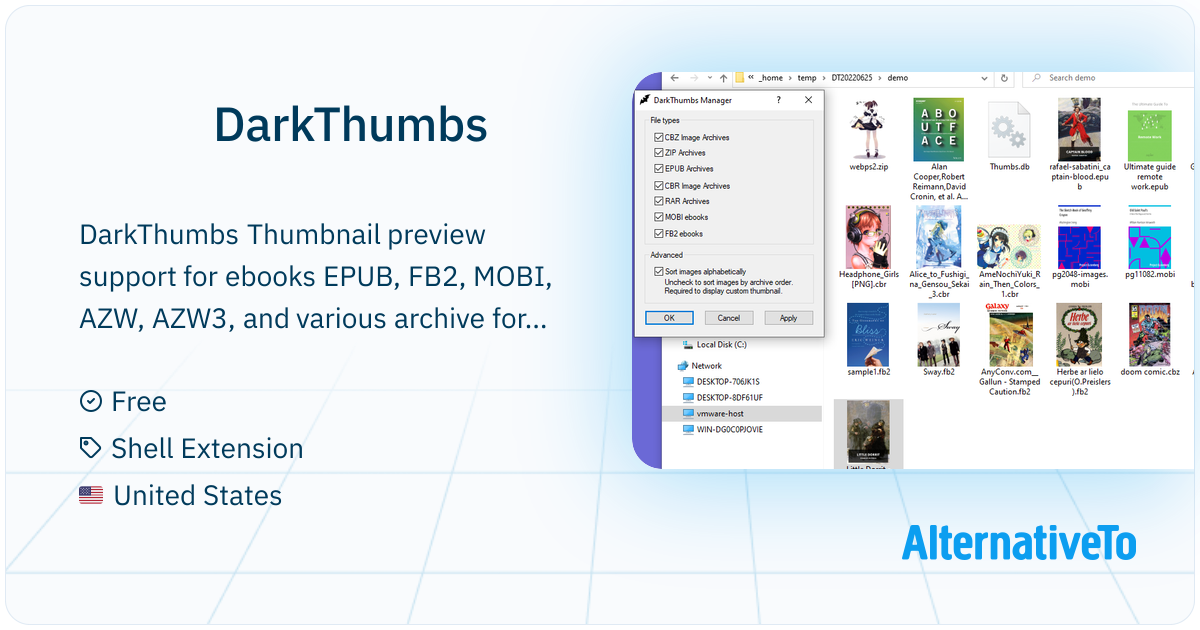Viewport: 1200px width, 630px height.
Task: Click the Local Disk (C:) drive icon
Action: (x=688, y=344)
